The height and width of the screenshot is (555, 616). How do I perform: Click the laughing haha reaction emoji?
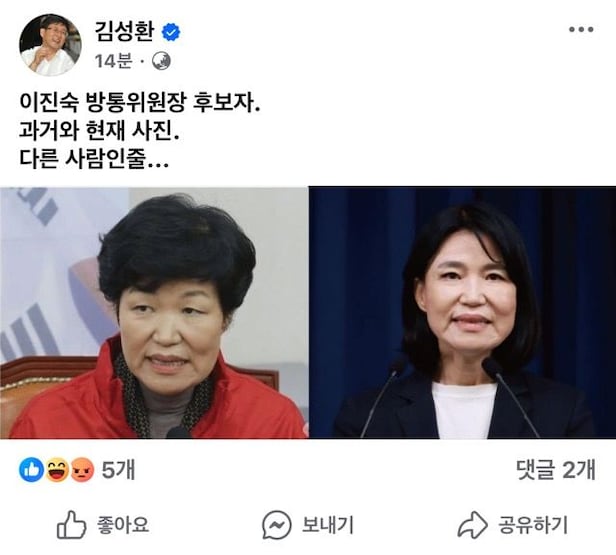click(57, 470)
